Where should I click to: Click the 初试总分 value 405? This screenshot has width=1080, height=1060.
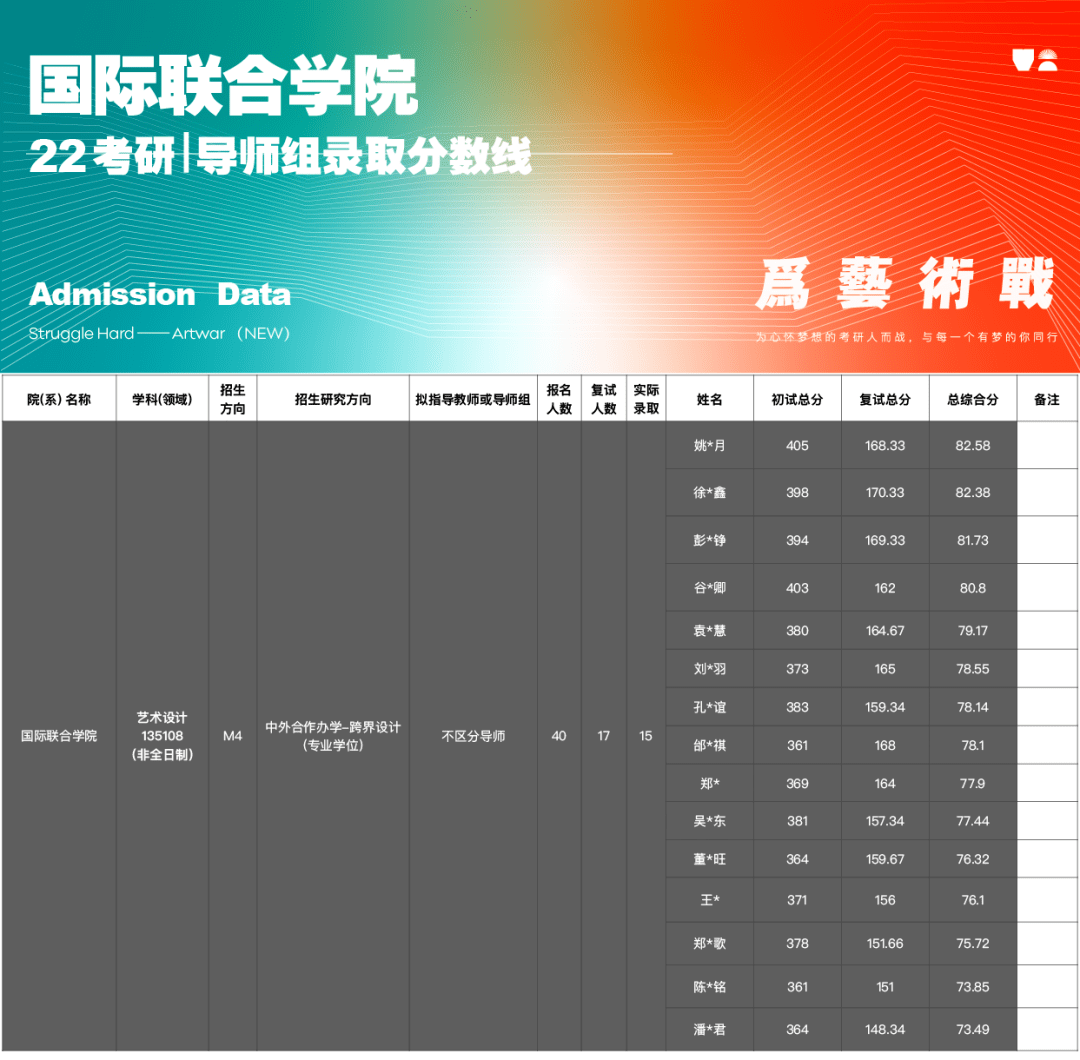(798, 446)
